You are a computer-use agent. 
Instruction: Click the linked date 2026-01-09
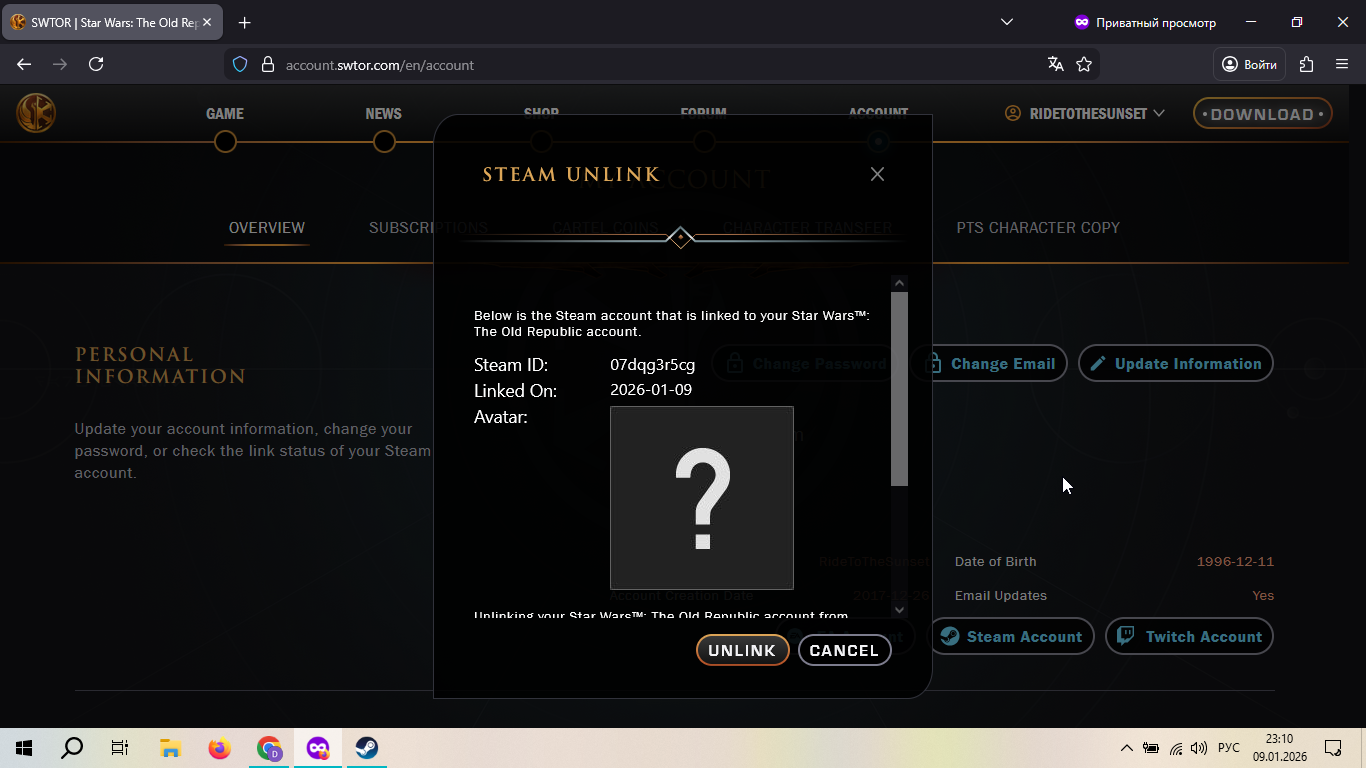[651, 390]
